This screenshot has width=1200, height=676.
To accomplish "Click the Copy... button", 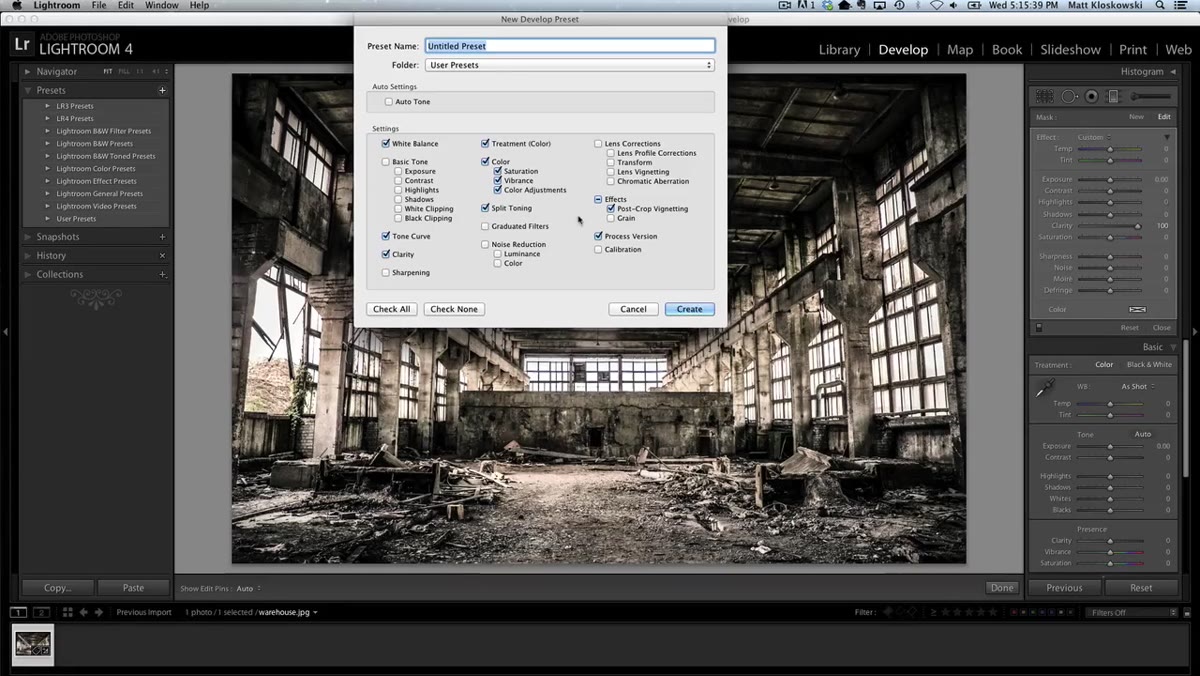I will [x=58, y=588].
